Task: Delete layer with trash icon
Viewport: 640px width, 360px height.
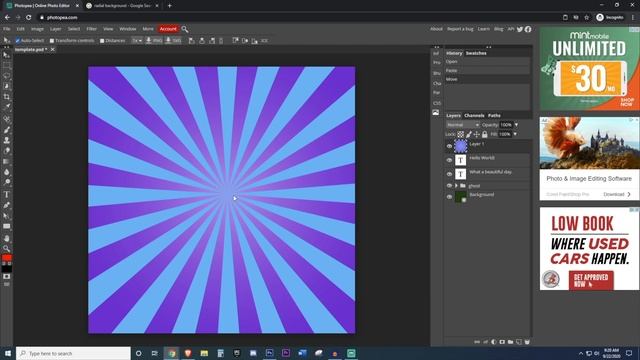Action: [x=527, y=342]
